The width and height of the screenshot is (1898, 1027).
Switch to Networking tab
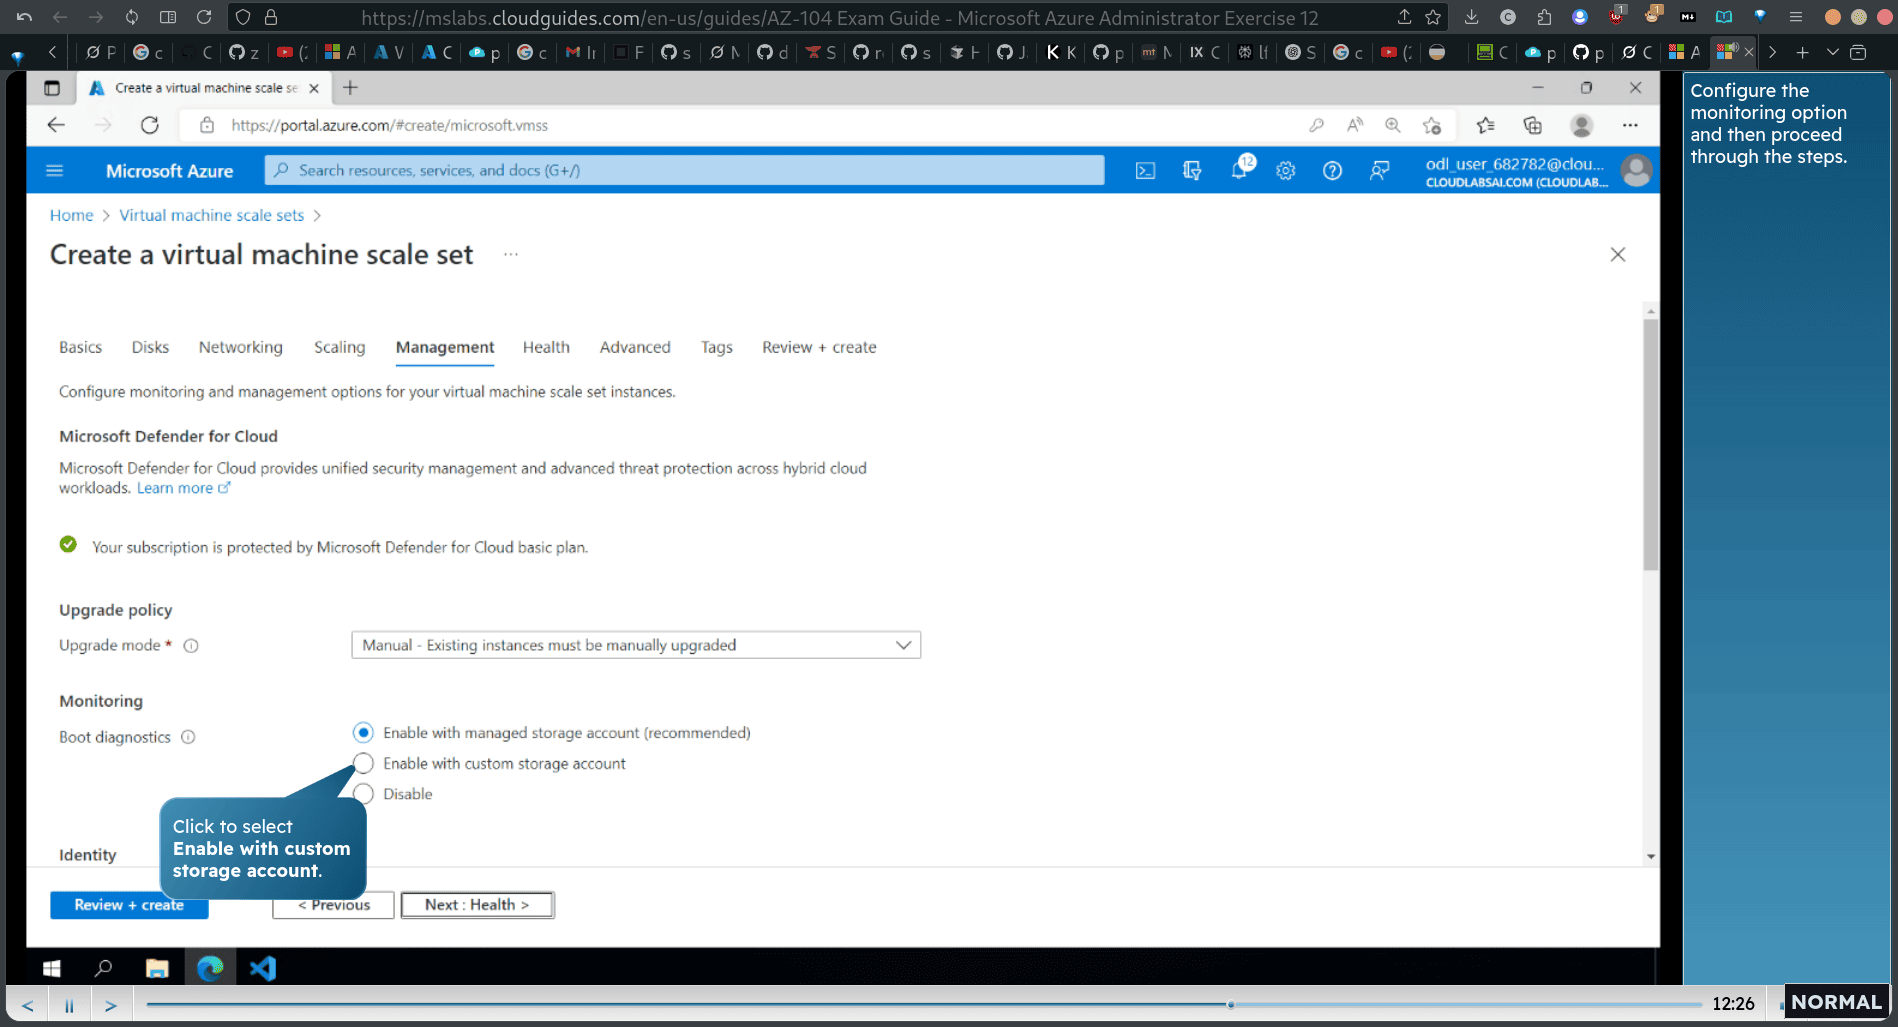pyautogui.click(x=240, y=347)
